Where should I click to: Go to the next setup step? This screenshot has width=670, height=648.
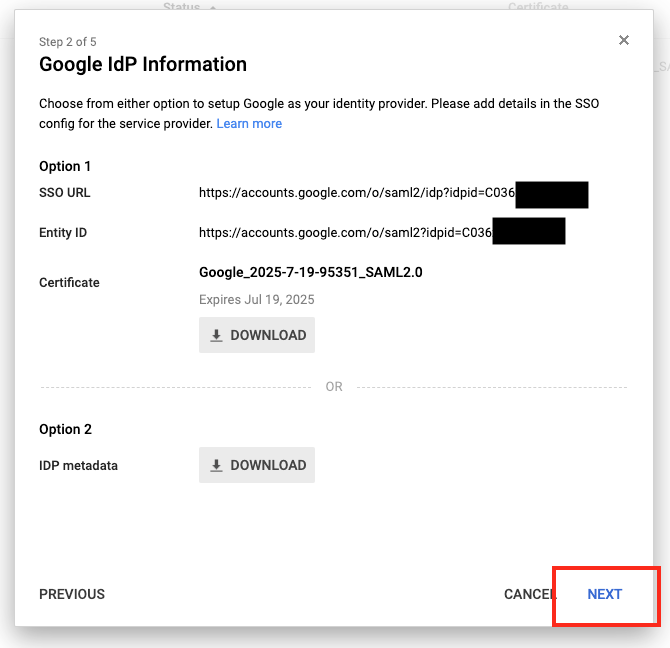point(604,594)
